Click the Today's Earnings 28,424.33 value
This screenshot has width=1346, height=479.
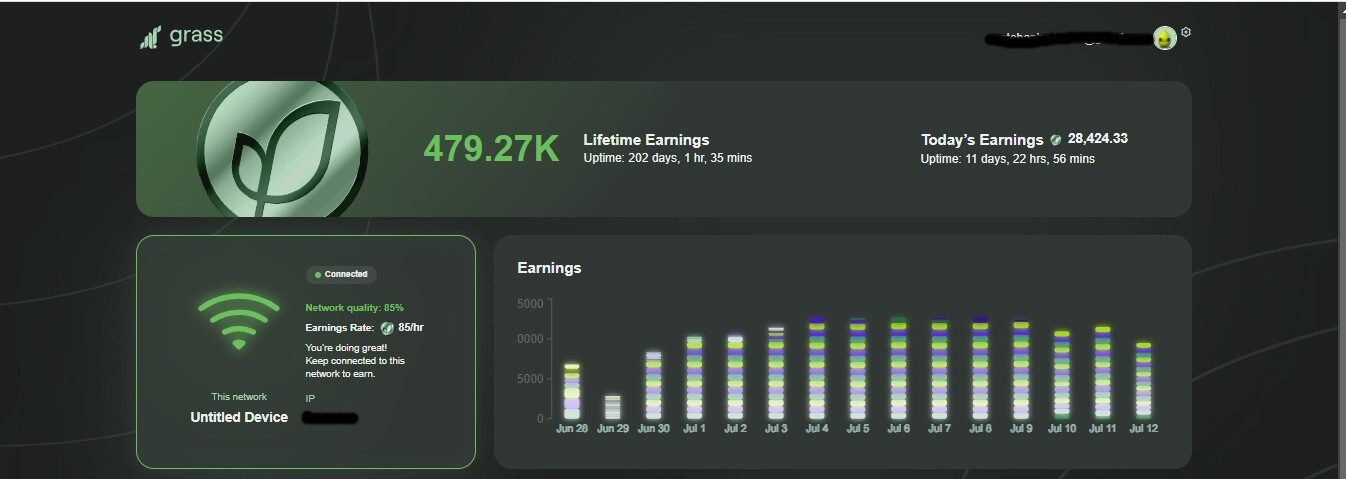tap(1097, 139)
